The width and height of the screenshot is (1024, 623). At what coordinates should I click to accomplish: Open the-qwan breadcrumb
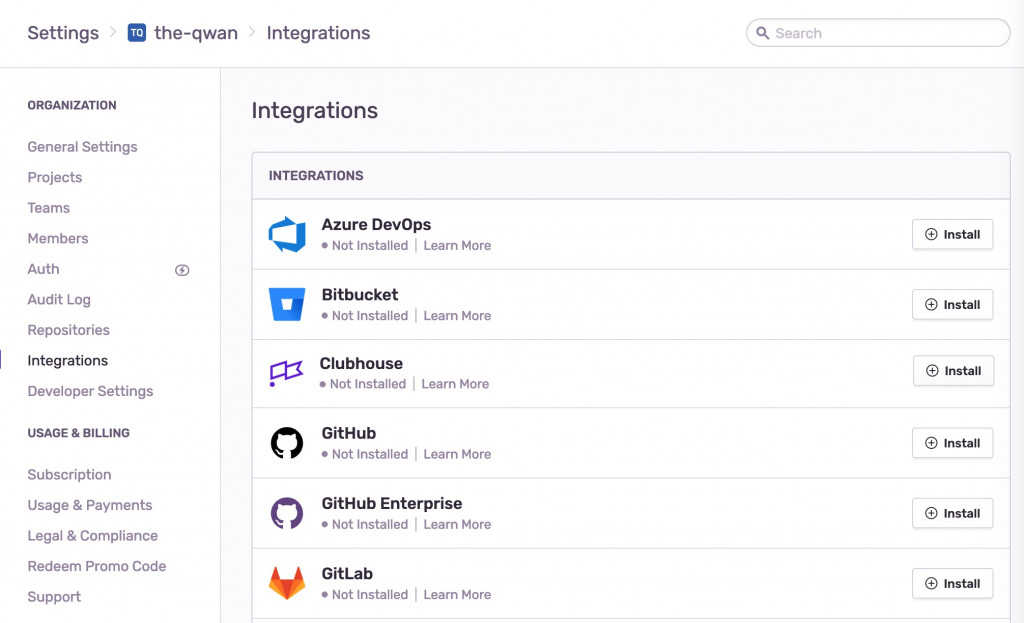tap(196, 33)
